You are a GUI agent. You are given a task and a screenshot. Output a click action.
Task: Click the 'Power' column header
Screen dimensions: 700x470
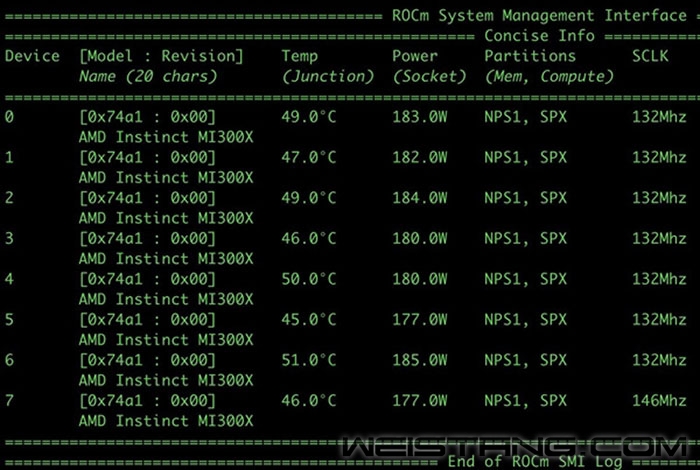(x=415, y=56)
